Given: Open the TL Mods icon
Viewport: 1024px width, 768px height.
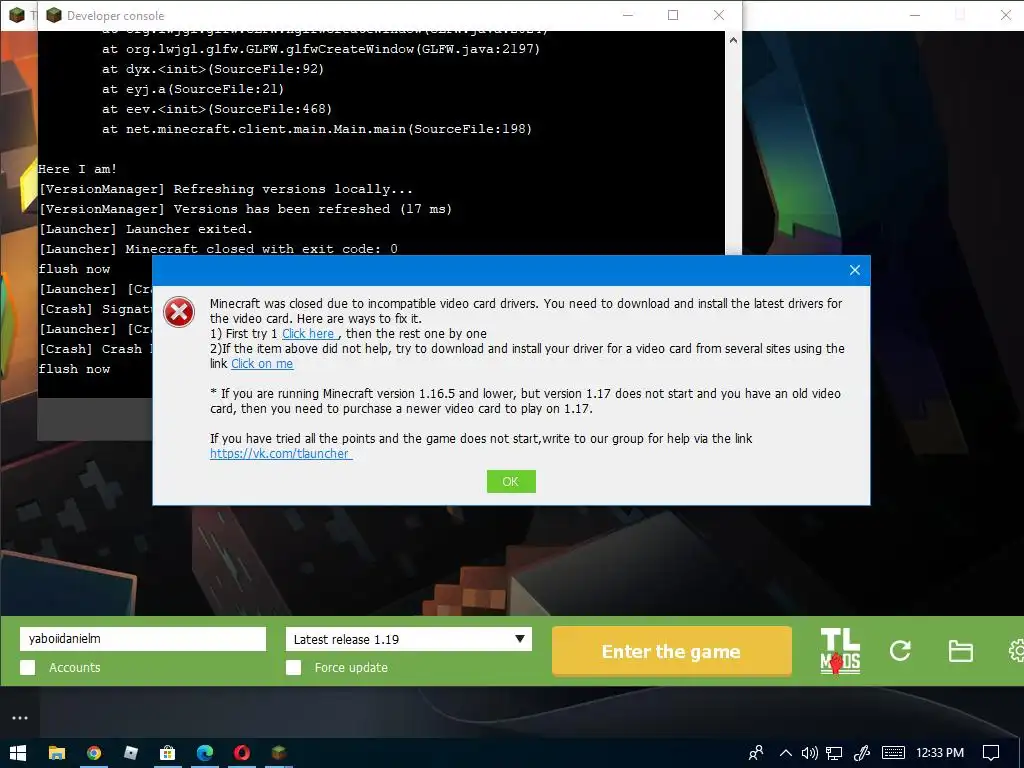Looking at the screenshot, I should pos(840,651).
